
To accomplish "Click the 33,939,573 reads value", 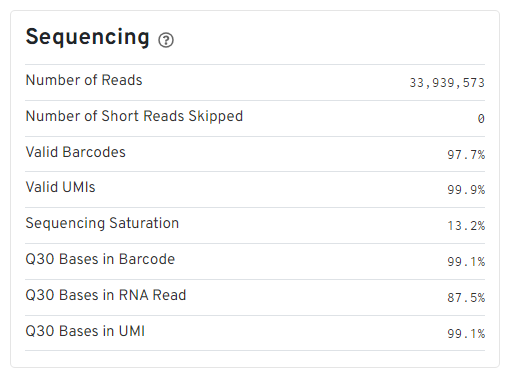I will 447,83.
